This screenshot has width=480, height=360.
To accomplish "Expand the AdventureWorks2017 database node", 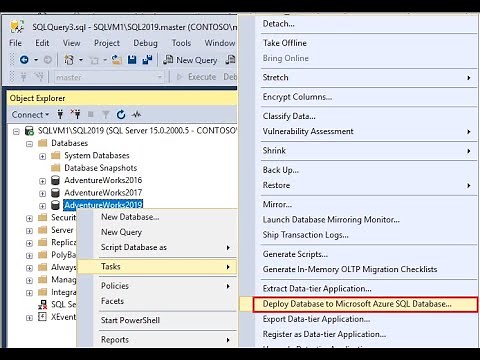I will [x=42, y=193].
